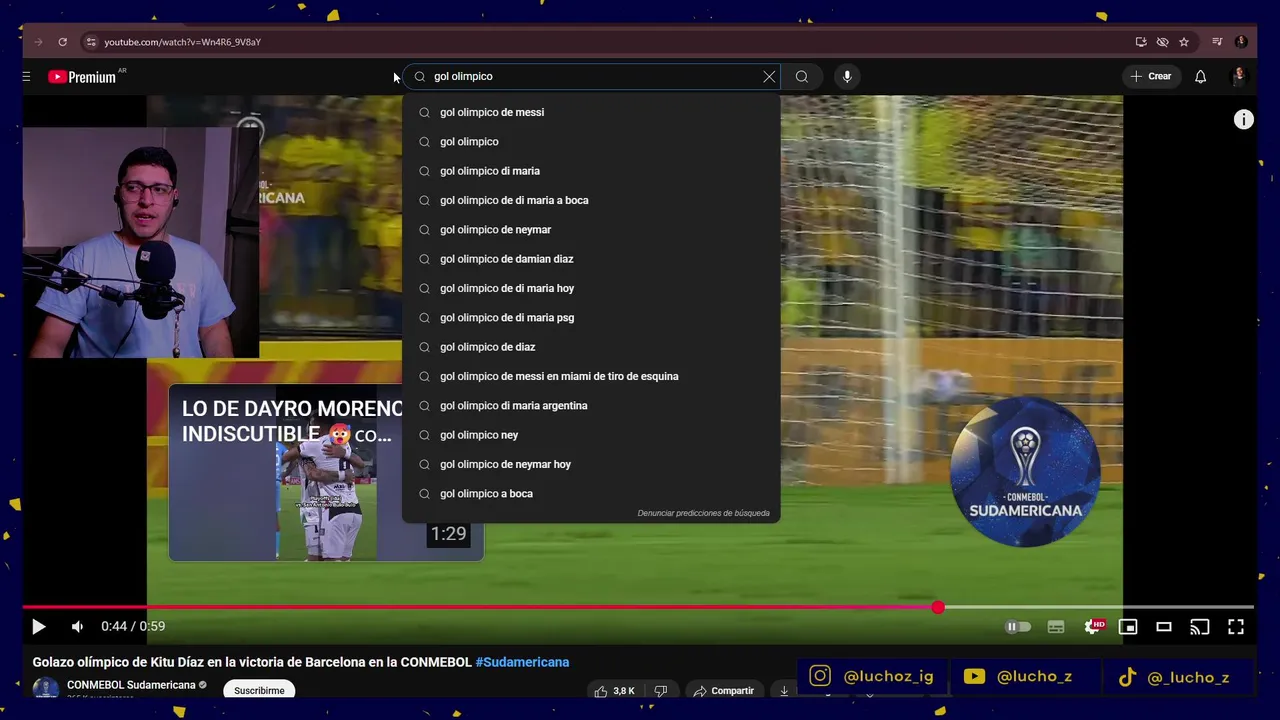Select suggestion 'gol olimpico de neymar'
Viewport: 1280px width, 720px height.
(x=591, y=229)
